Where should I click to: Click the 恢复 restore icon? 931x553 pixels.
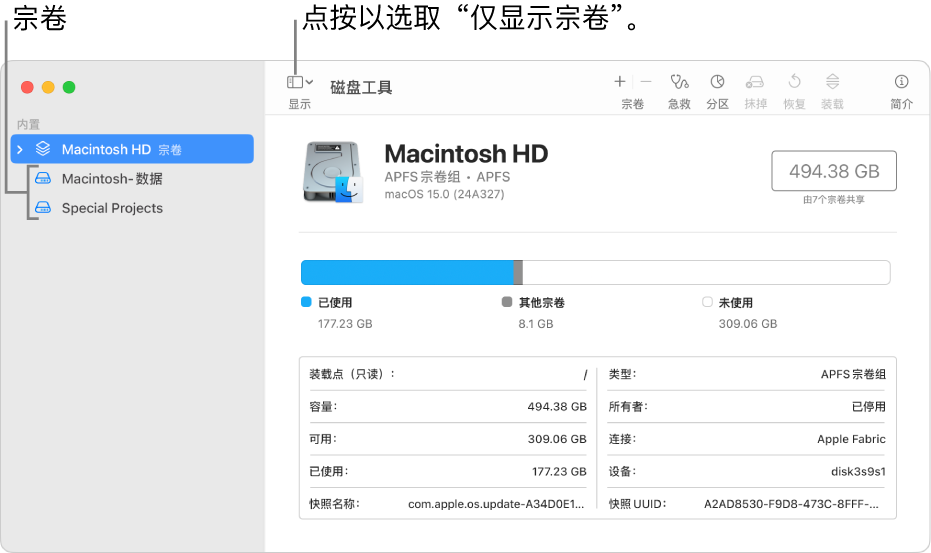click(794, 81)
